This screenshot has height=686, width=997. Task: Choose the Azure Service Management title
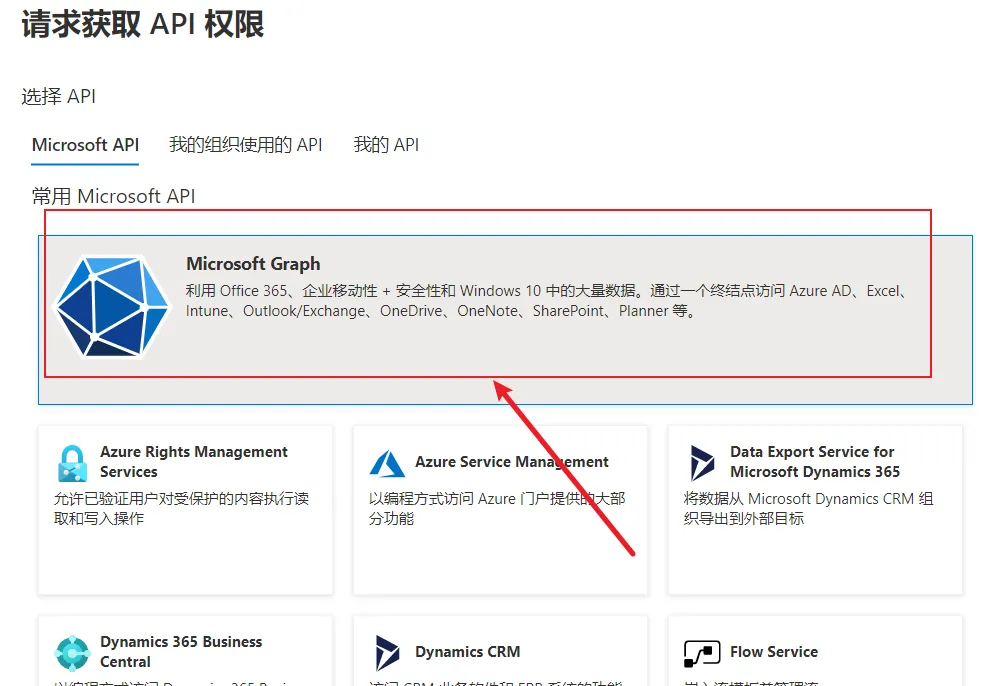[512, 462]
